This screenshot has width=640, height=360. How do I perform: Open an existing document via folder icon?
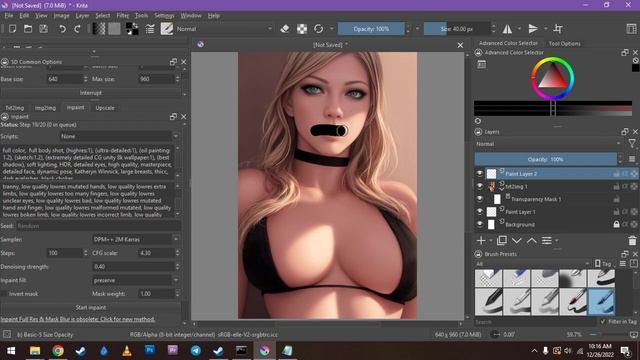28,29
